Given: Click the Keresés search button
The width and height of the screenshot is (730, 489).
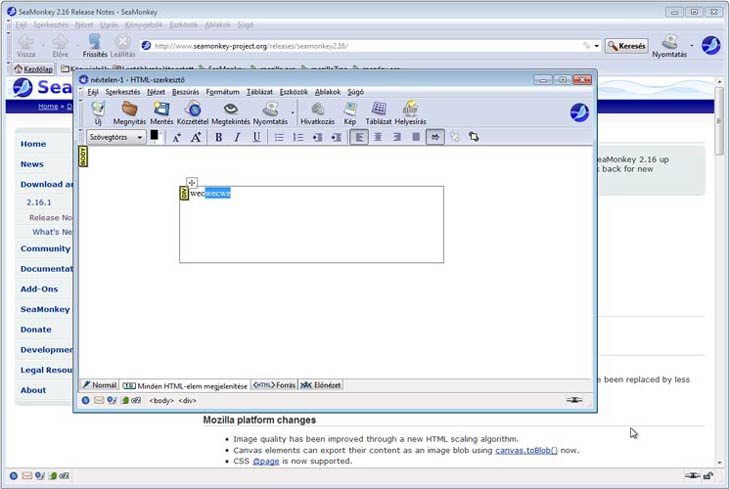Looking at the screenshot, I should pyautogui.click(x=626, y=46).
